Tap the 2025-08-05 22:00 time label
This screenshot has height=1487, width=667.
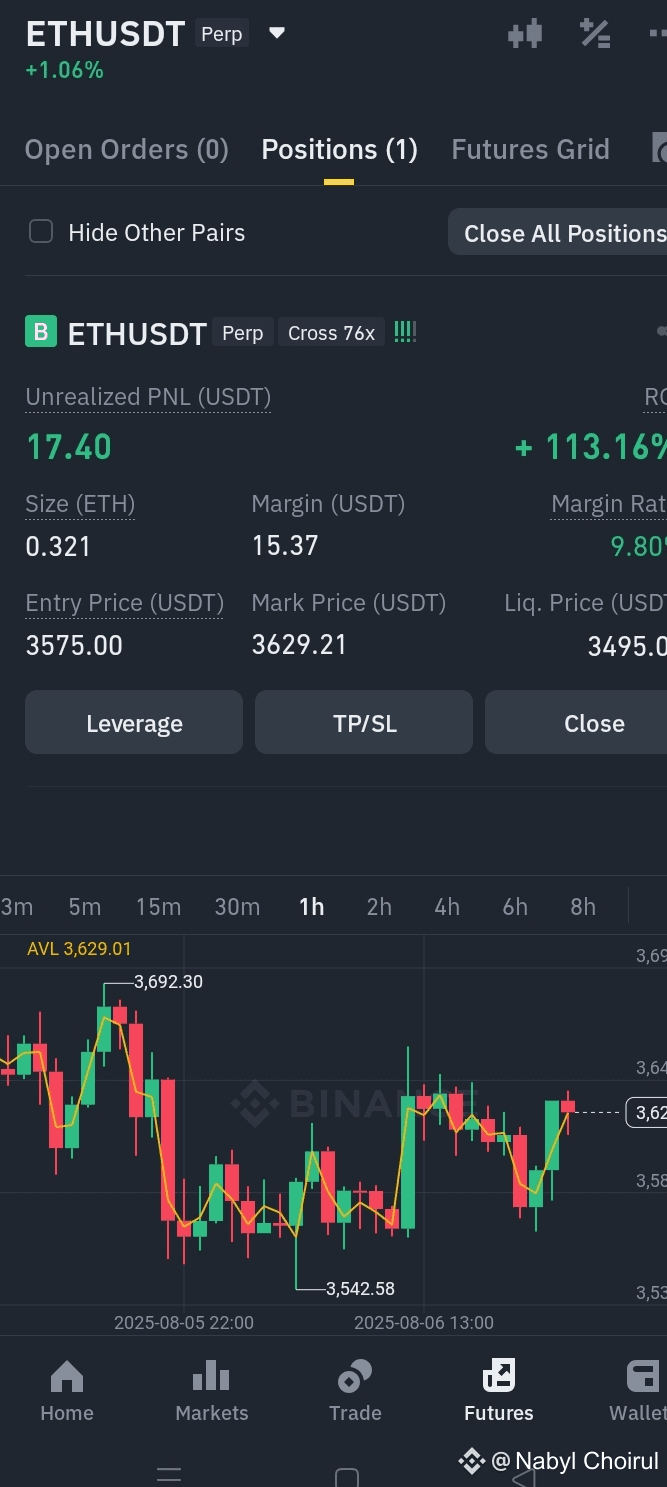pos(184,1322)
